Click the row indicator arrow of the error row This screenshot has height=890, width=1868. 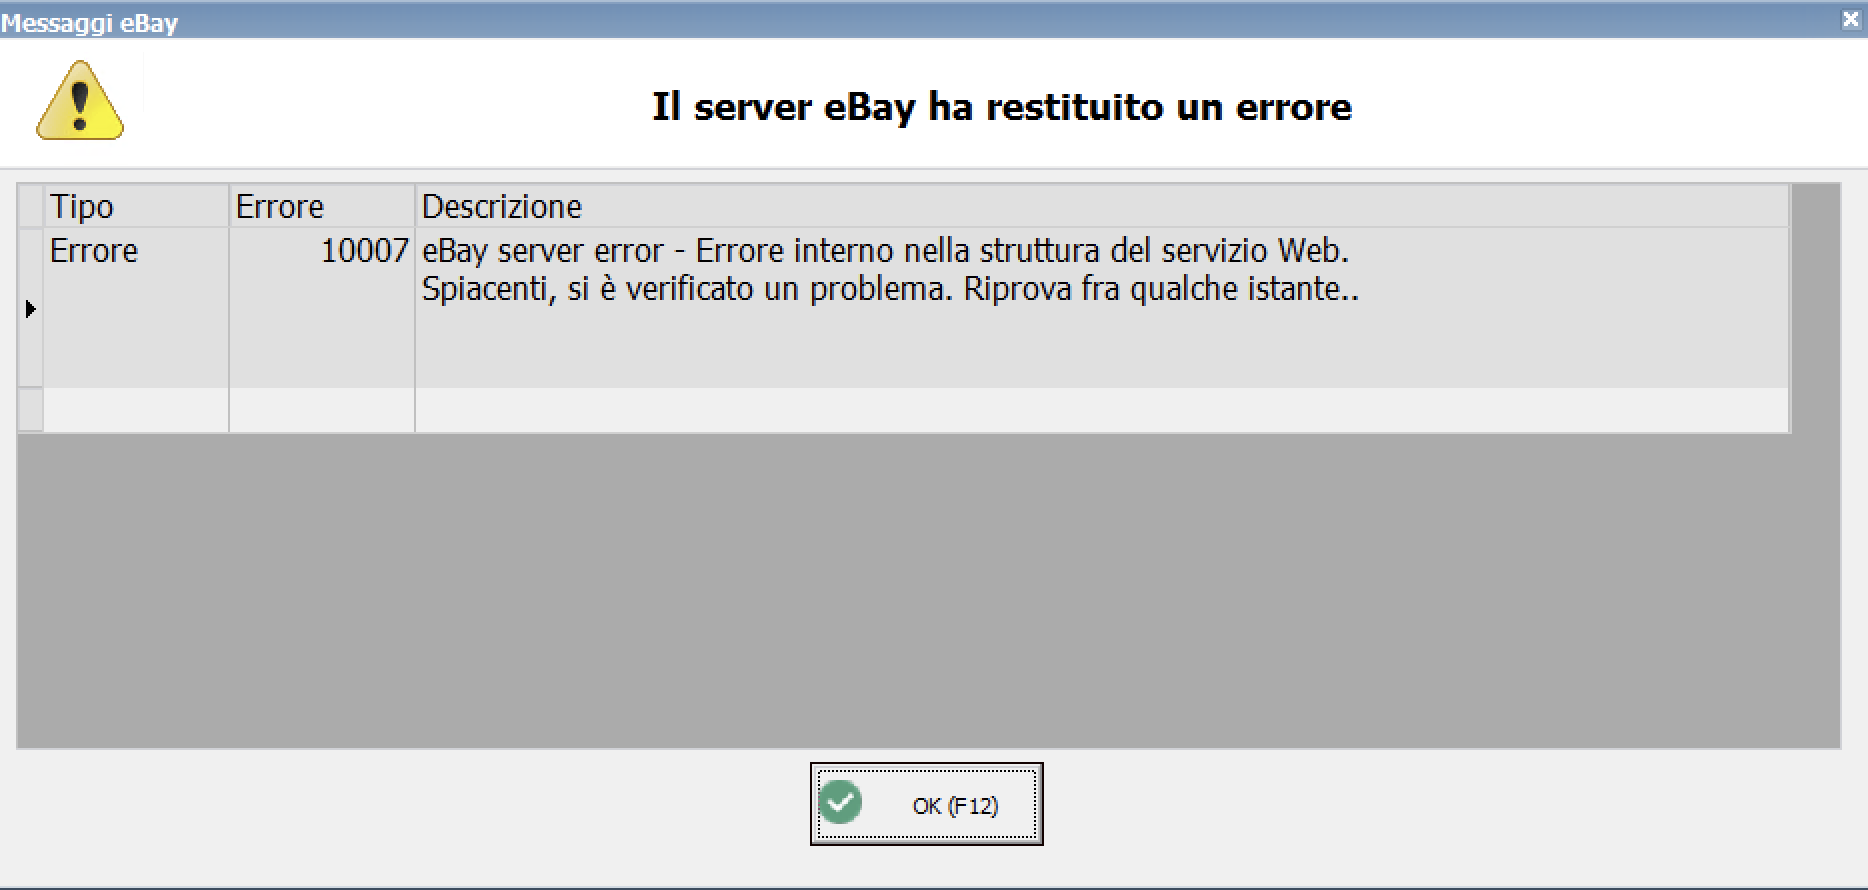[x=30, y=308]
